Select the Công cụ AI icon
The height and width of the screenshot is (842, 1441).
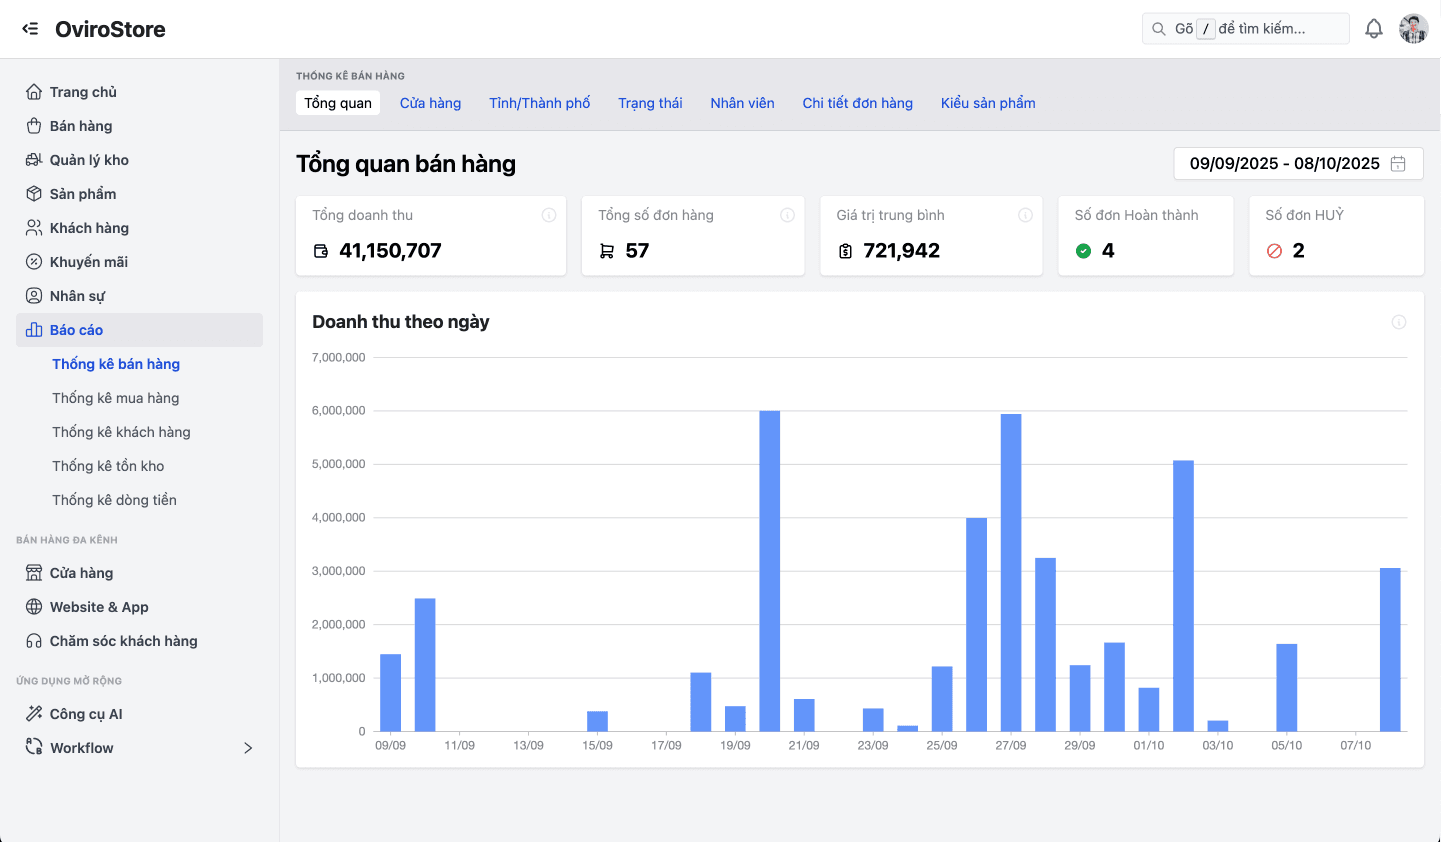coord(32,713)
